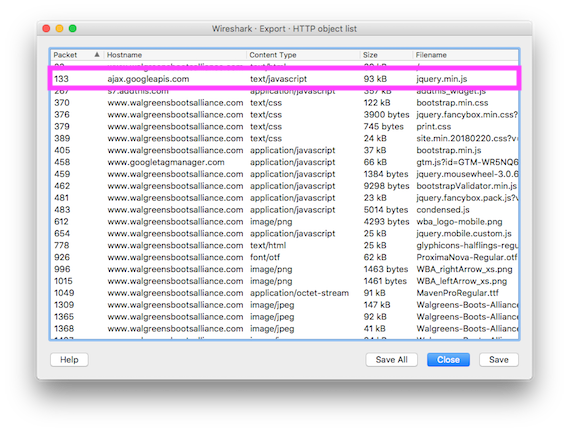Select packet 1365 row
Viewport: 569px width, 432px height.
click(284, 317)
